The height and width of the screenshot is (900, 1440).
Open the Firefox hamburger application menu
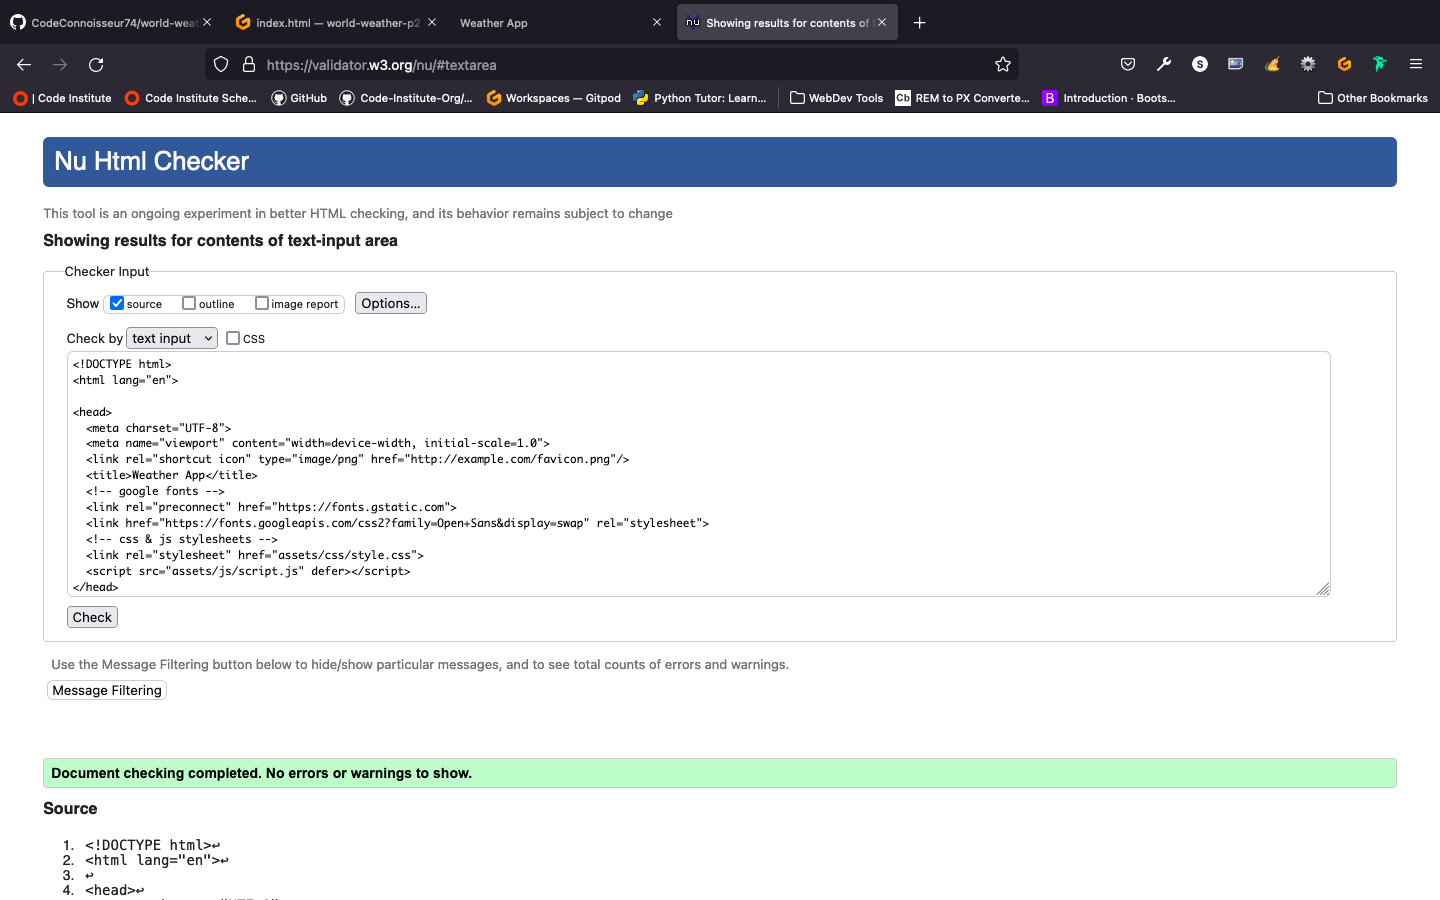pos(1416,65)
